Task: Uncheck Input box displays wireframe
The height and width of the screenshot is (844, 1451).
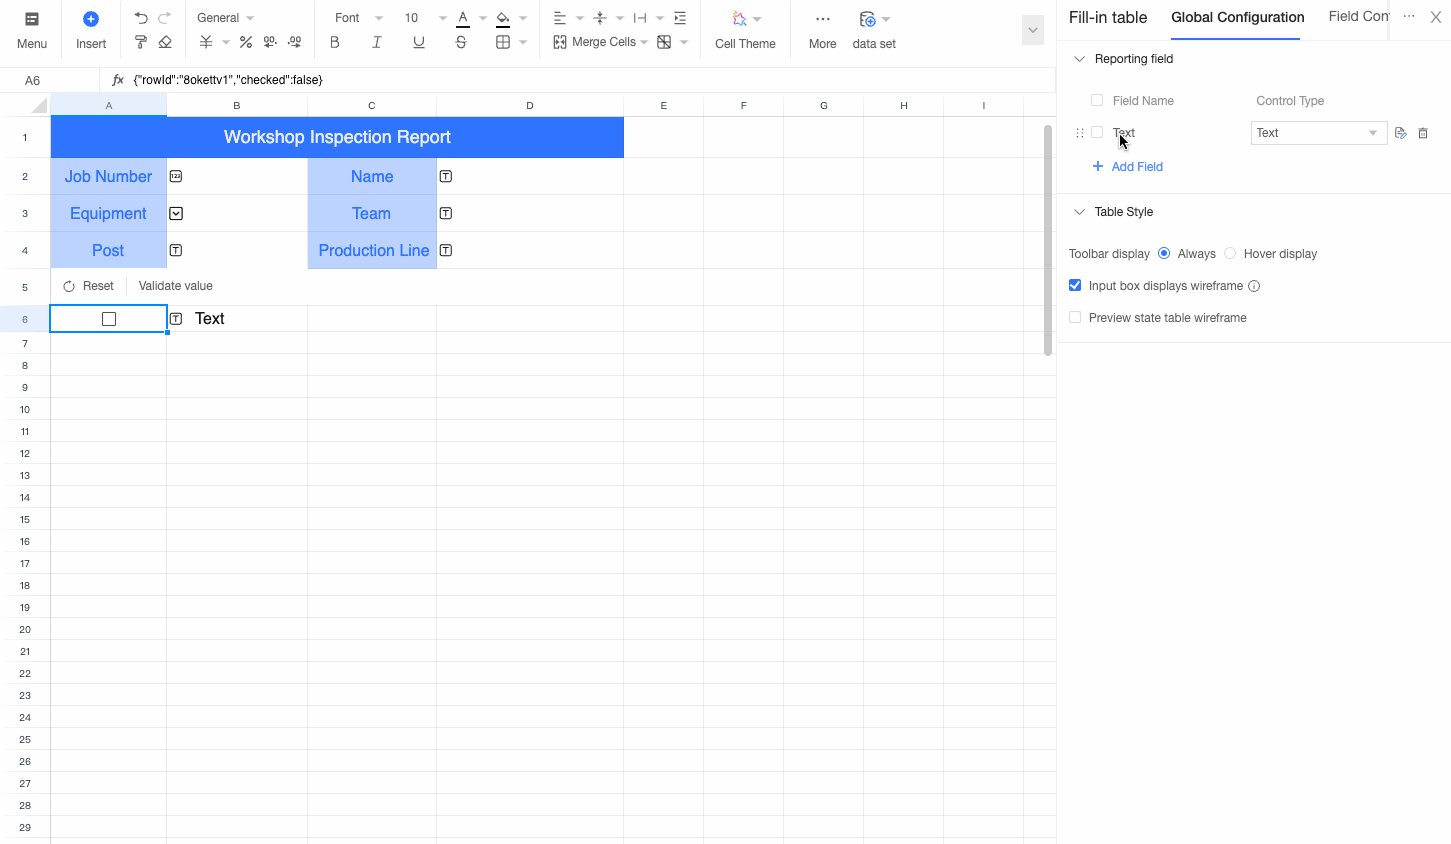Action: (1075, 286)
